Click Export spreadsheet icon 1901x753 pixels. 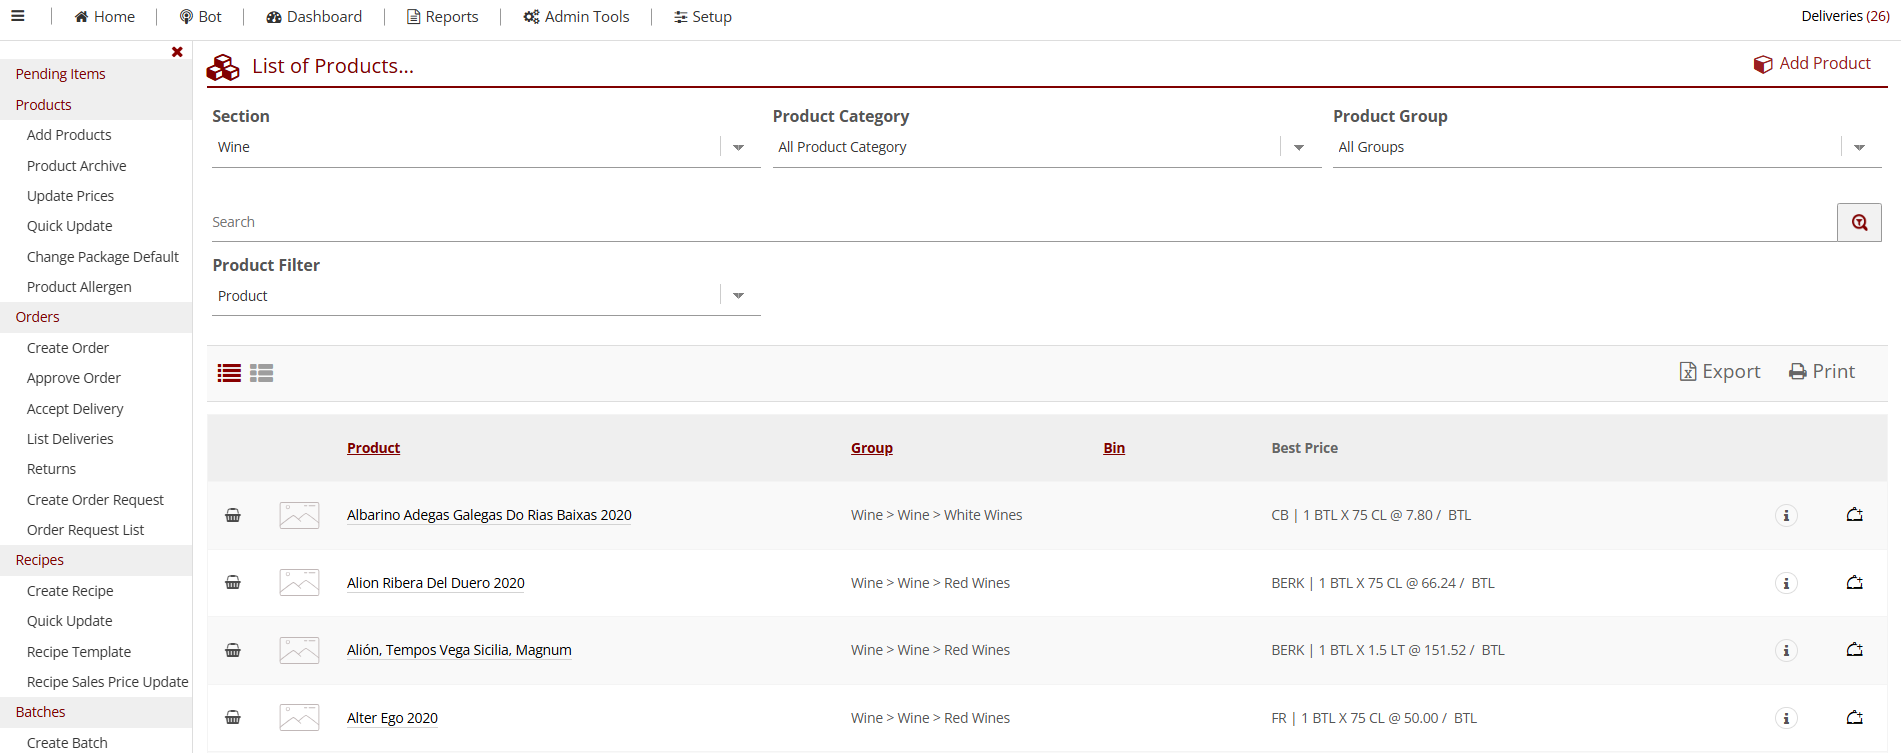(1719, 371)
